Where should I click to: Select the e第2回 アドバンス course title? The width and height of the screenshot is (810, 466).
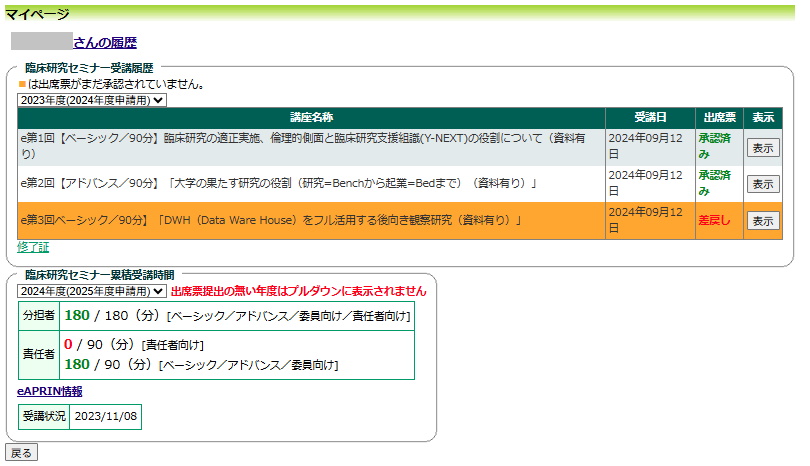280,184
